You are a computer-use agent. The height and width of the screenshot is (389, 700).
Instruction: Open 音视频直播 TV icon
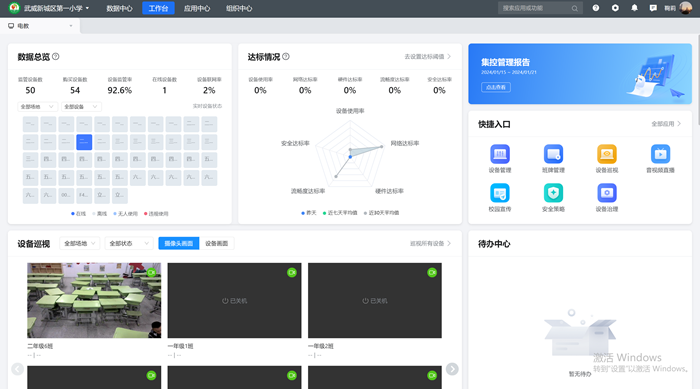pos(660,155)
